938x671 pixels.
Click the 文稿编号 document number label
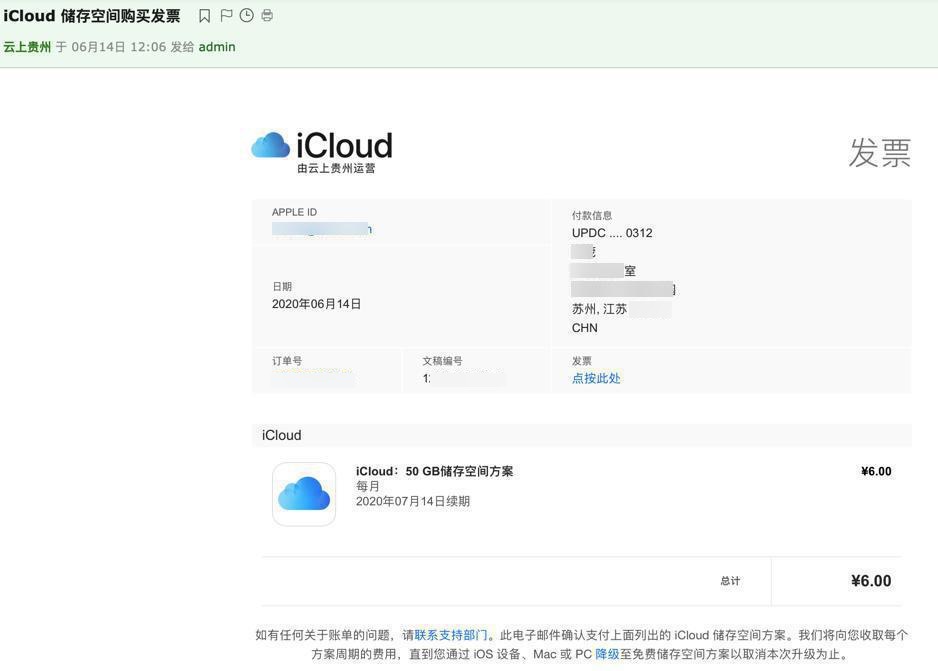coord(442,361)
